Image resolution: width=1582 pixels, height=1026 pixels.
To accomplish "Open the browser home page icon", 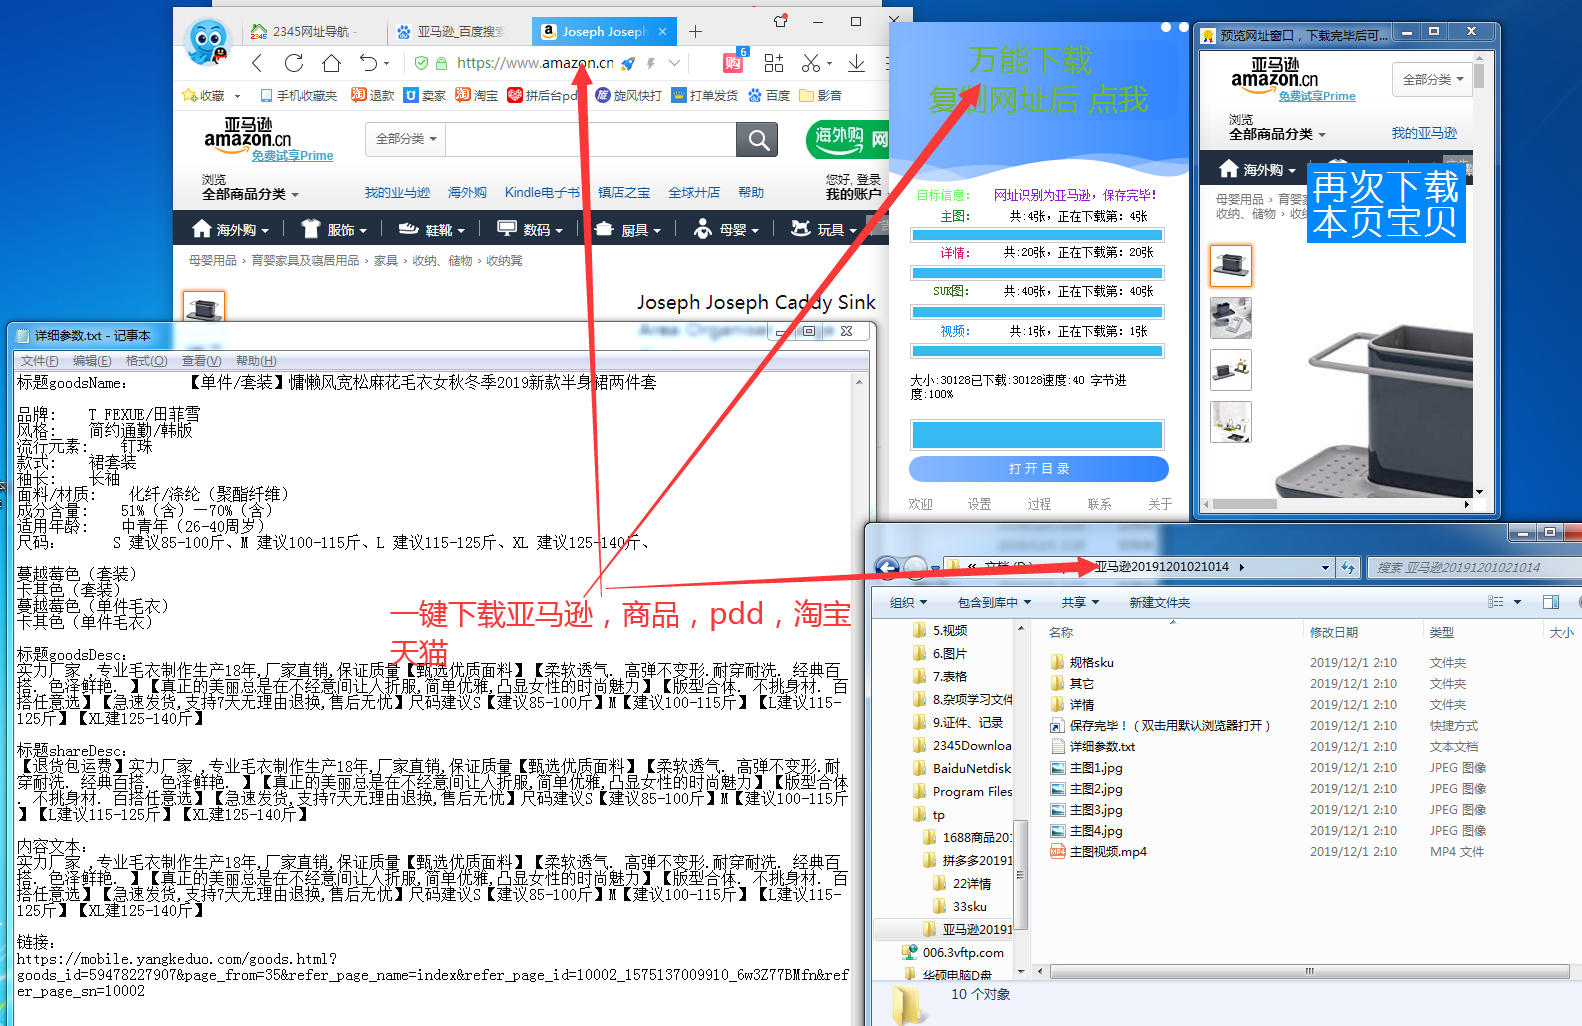I will coord(331,63).
